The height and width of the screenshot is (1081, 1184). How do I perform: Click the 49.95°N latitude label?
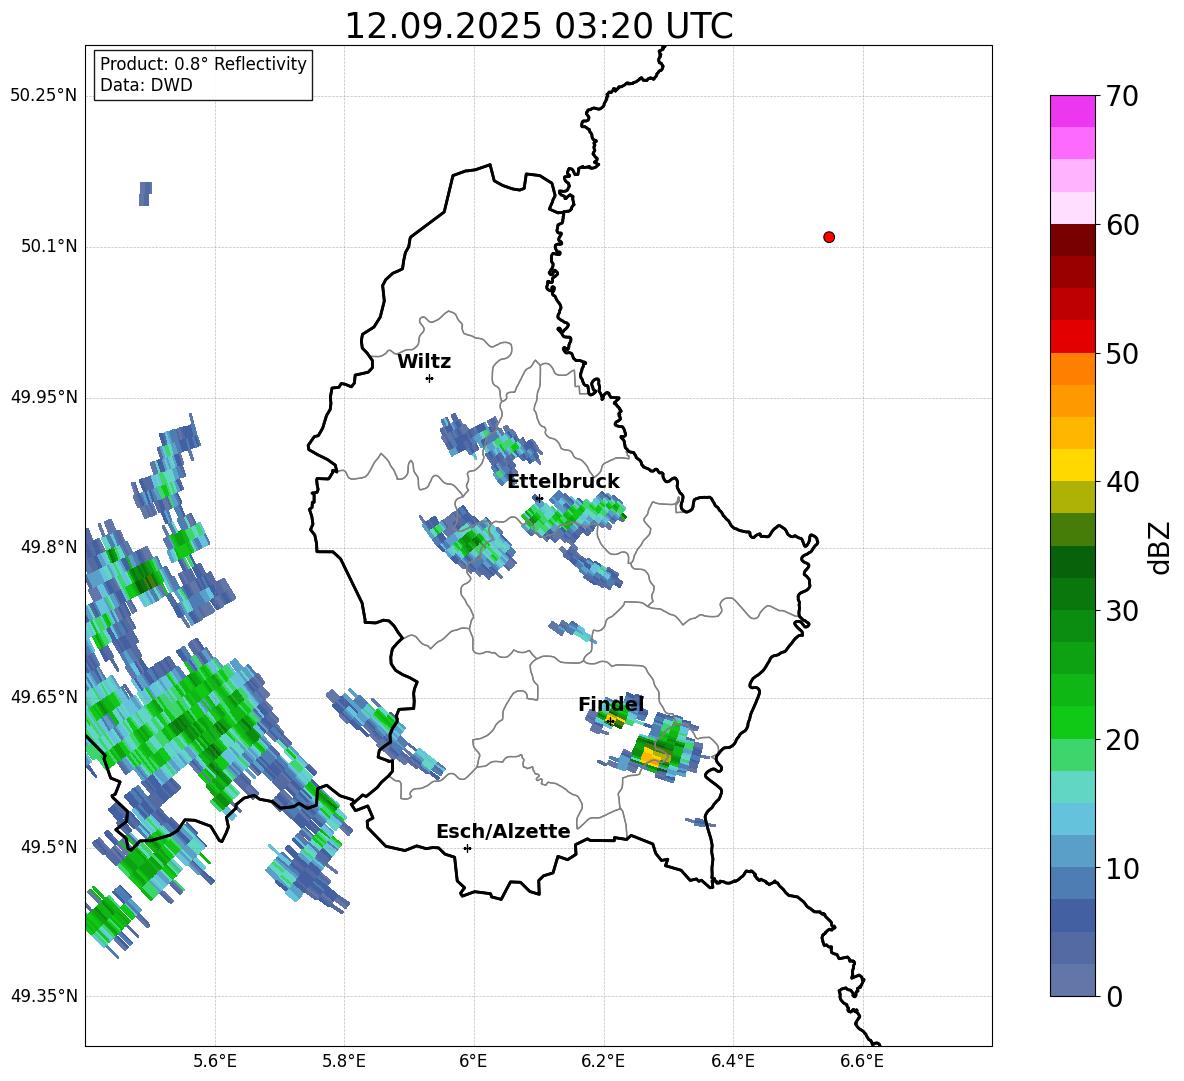[44, 397]
